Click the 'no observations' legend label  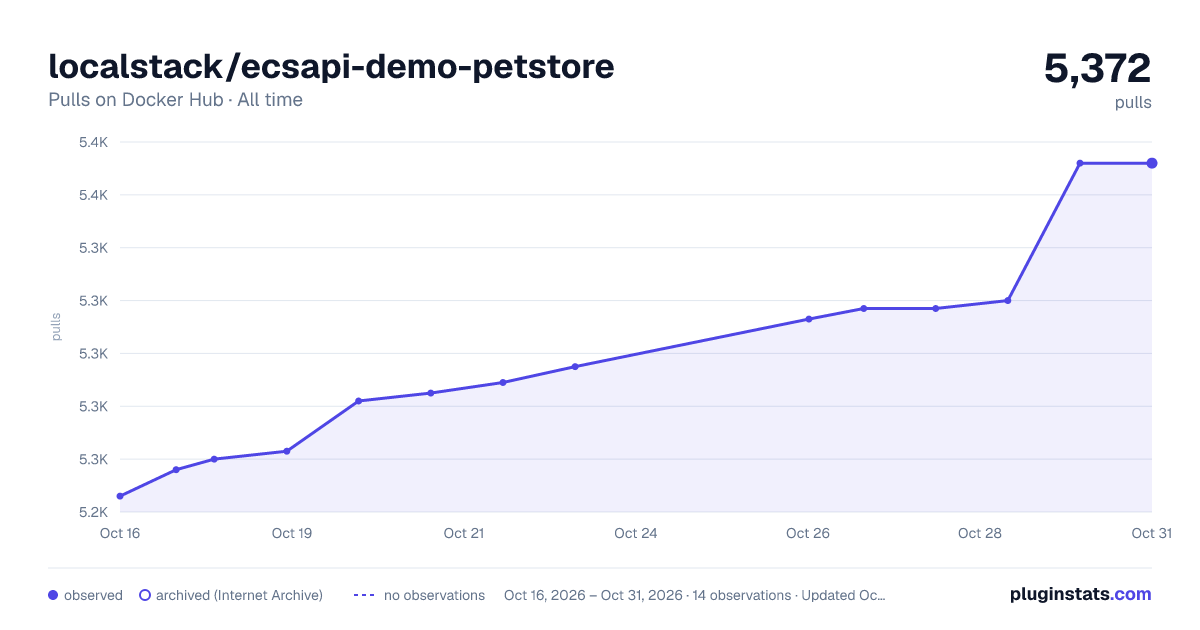(434, 595)
